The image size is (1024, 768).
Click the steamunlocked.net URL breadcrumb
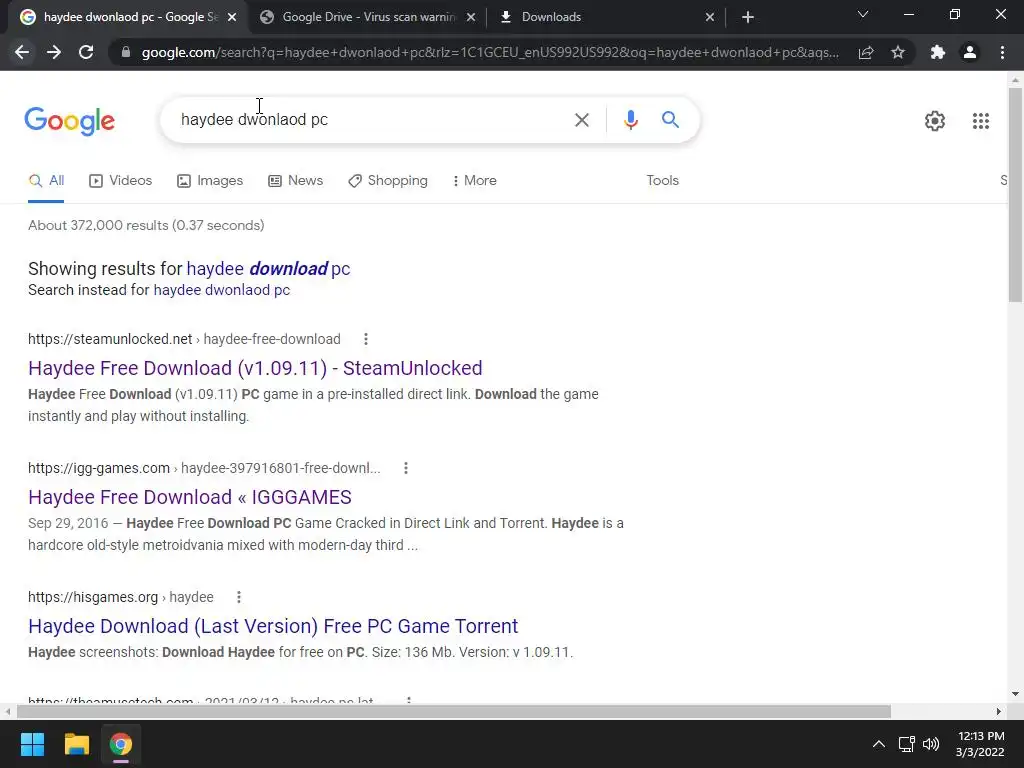click(x=184, y=339)
